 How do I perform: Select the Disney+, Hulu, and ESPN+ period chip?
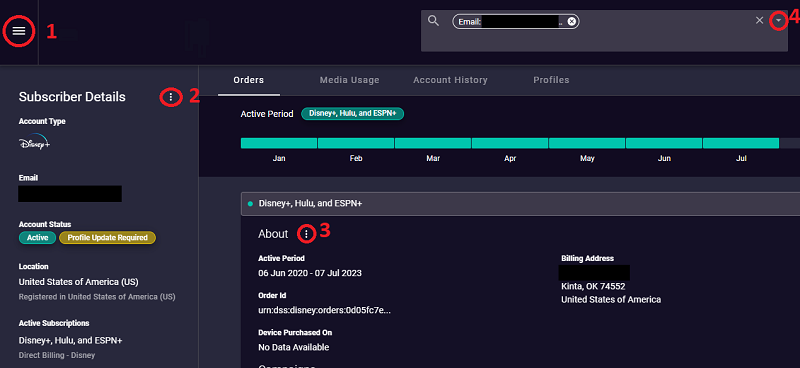[x=353, y=114]
